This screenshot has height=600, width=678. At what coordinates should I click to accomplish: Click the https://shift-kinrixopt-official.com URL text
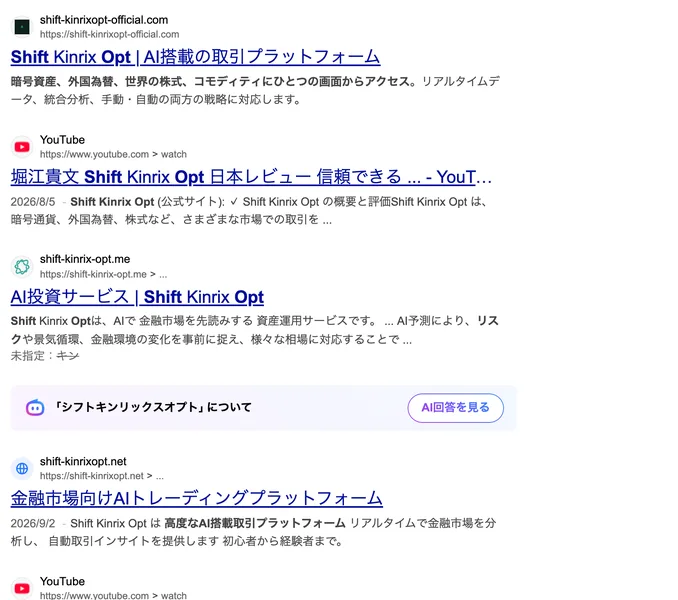pyautogui.click(x=109, y=34)
